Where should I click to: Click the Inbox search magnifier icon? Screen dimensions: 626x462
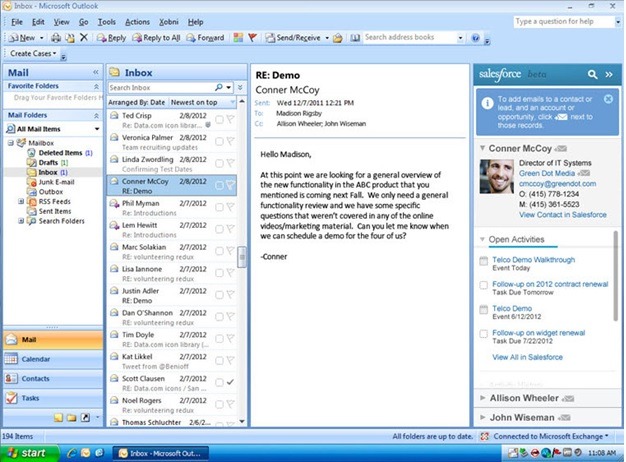click(219, 87)
